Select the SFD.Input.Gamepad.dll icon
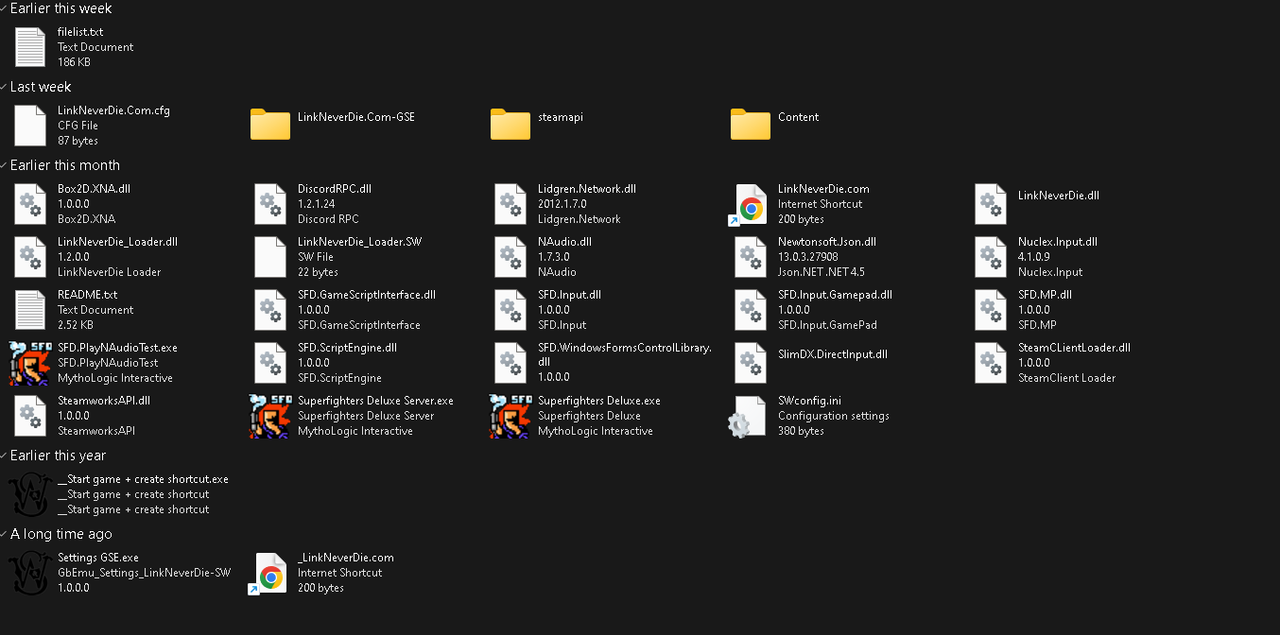1280x635 pixels. pyautogui.click(x=750, y=310)
